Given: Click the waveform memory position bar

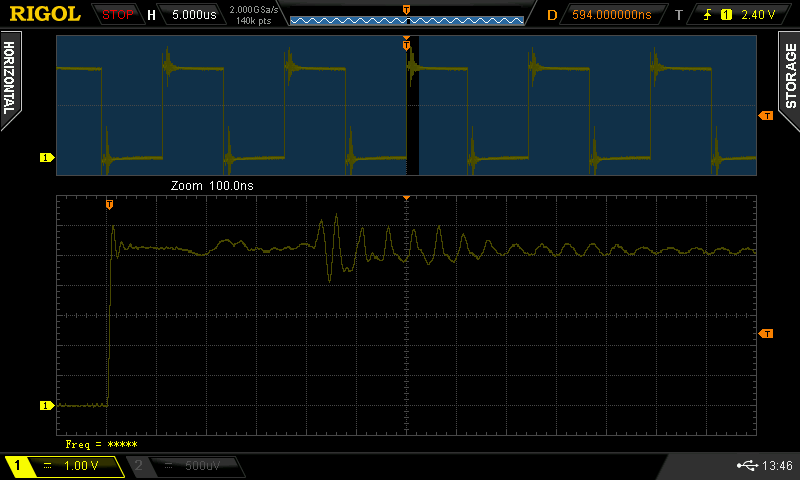Looking at the screenshot, I should coord(407,20).
